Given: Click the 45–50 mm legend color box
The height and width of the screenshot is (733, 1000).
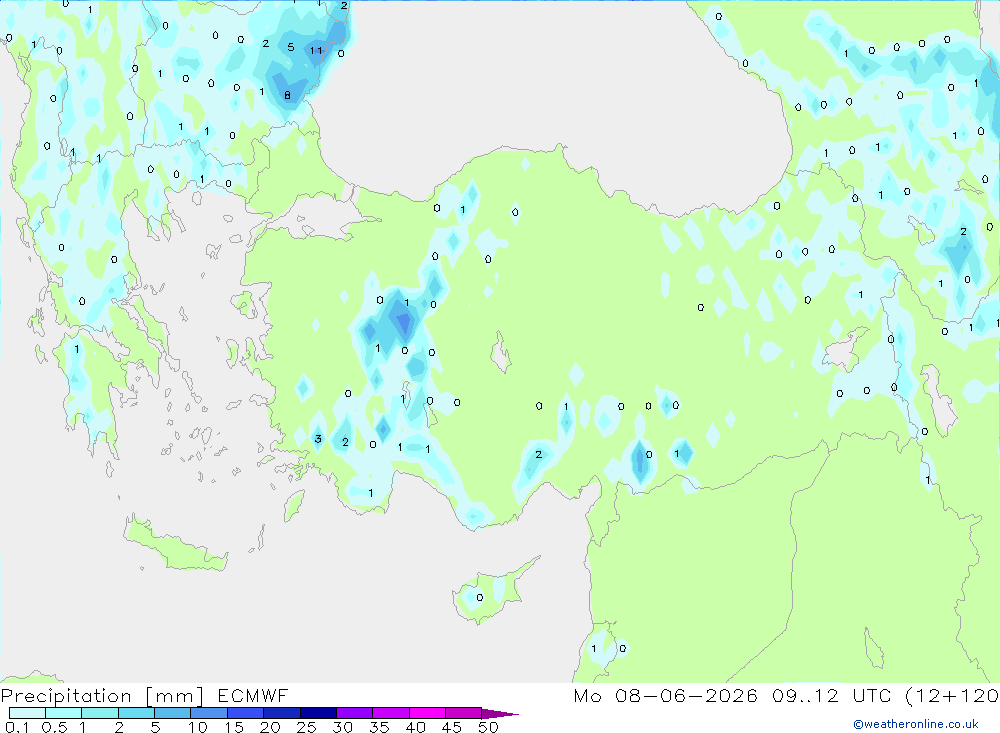Looking at the screenshot, I should 464,713.
